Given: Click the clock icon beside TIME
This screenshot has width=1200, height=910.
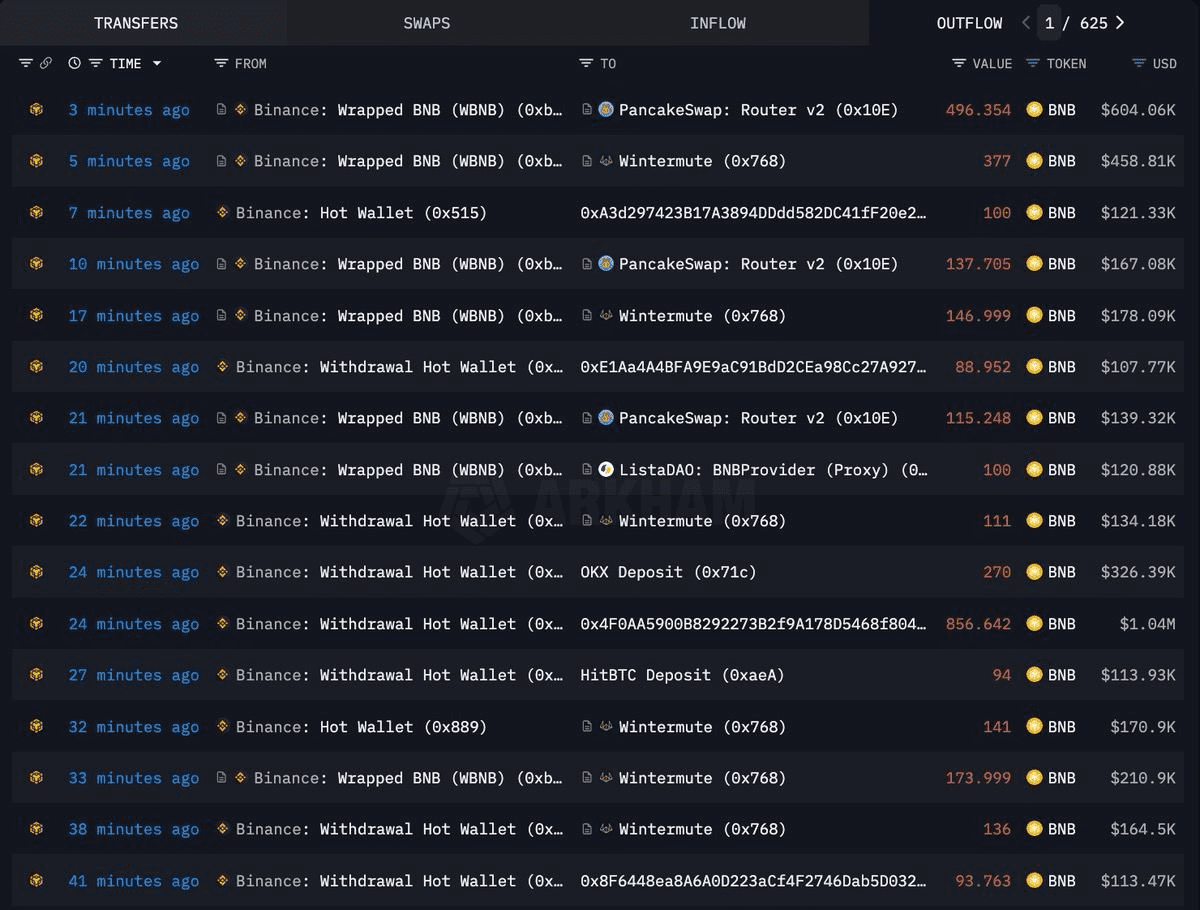Looking at the screenshot, I should click(x=74, y=63).
